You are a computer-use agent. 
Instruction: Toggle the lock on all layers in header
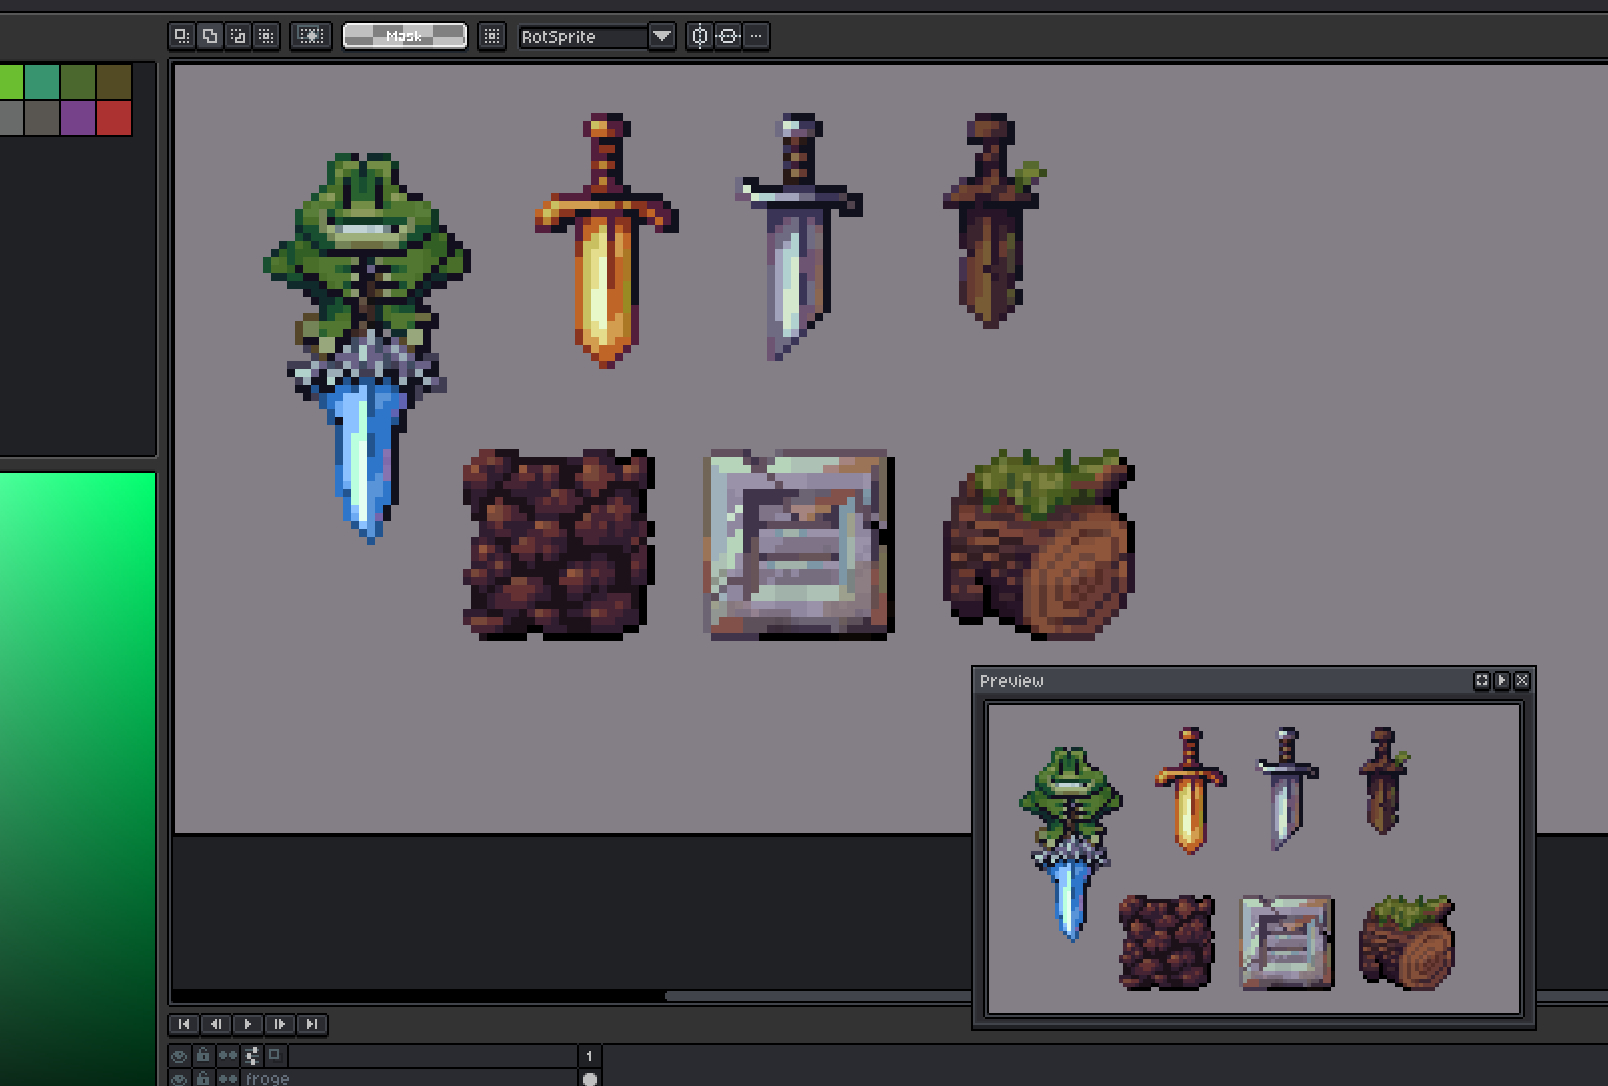203,1055
